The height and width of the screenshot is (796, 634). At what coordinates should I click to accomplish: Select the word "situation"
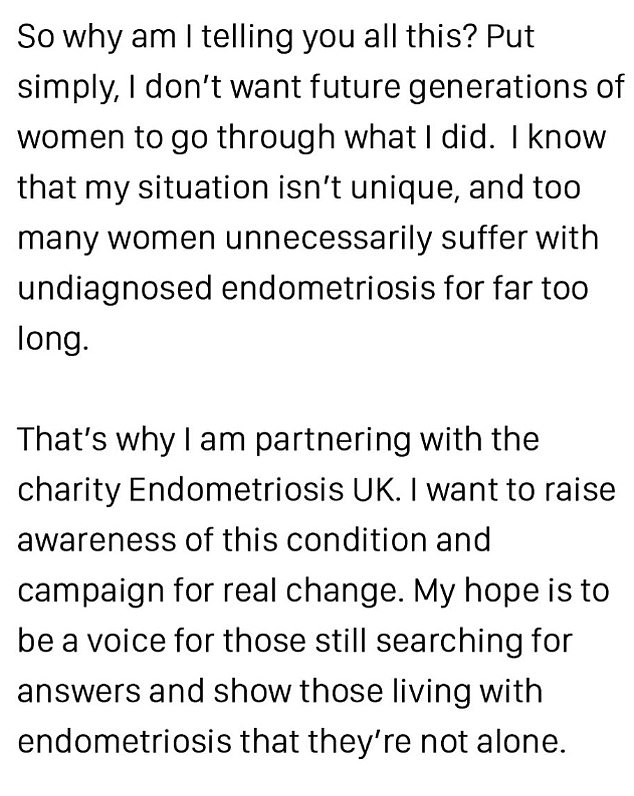tap(203, 188)
